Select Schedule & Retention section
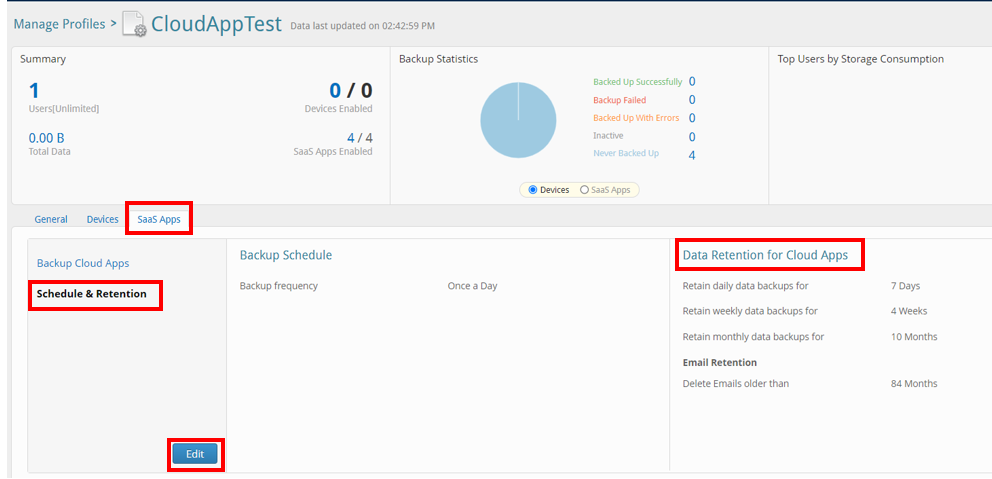The image size is (992, 479). [92, 294]
